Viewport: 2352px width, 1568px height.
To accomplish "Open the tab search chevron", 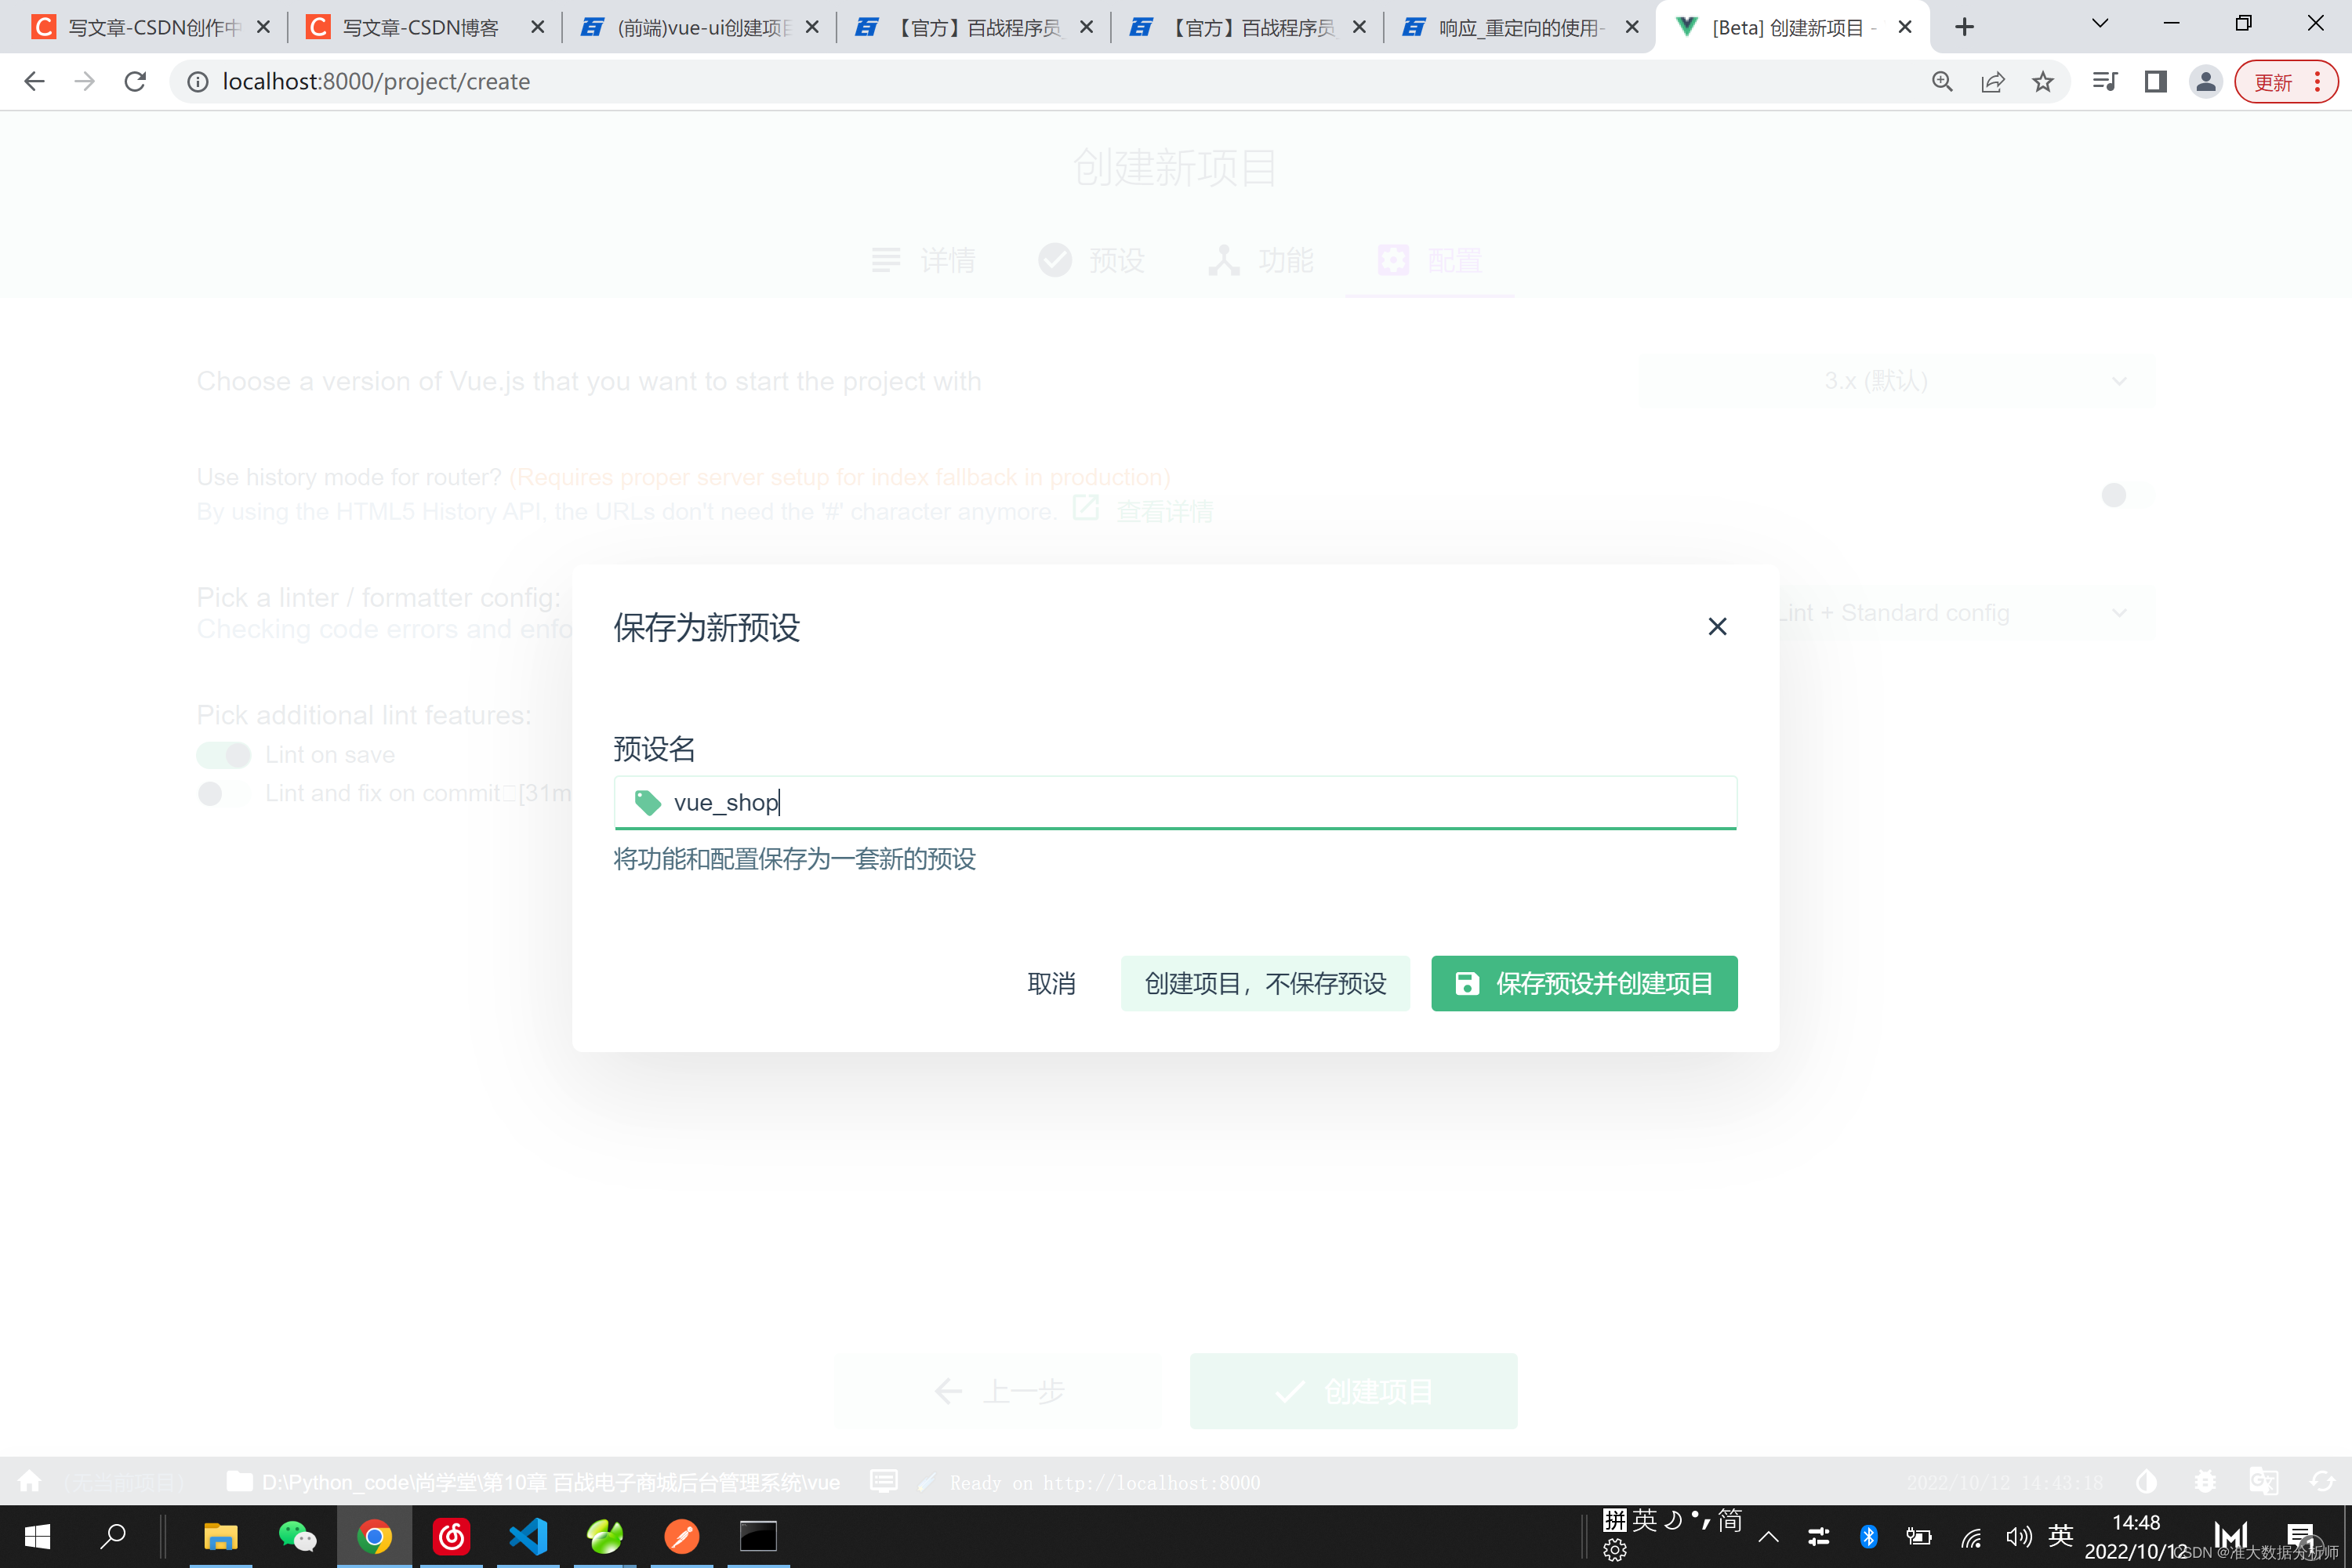I will pos(2100,23).
